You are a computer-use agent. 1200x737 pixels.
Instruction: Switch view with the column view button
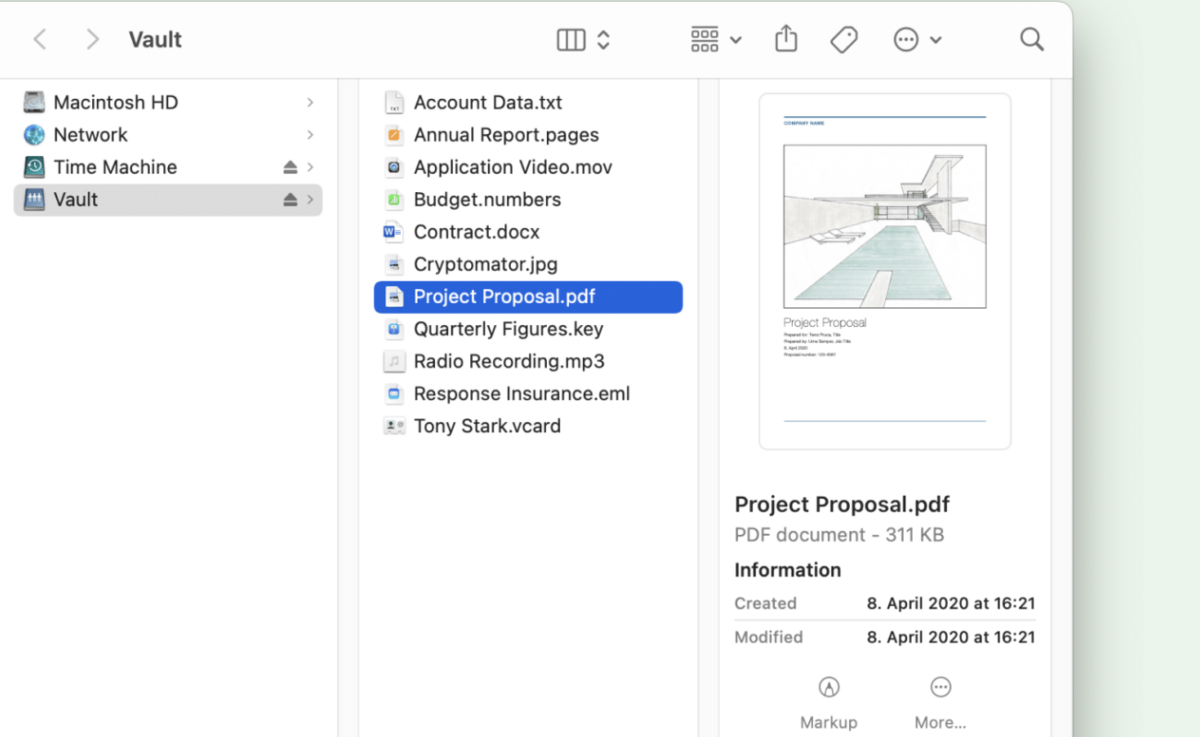[x=571, y=40]
